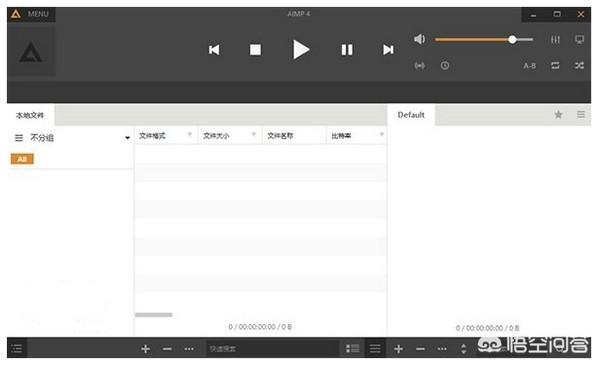
Task: Click the playlist status text 0 / 00:00:00:00 / 0 B
Action: pyautogui.click(x=488, y=328)
